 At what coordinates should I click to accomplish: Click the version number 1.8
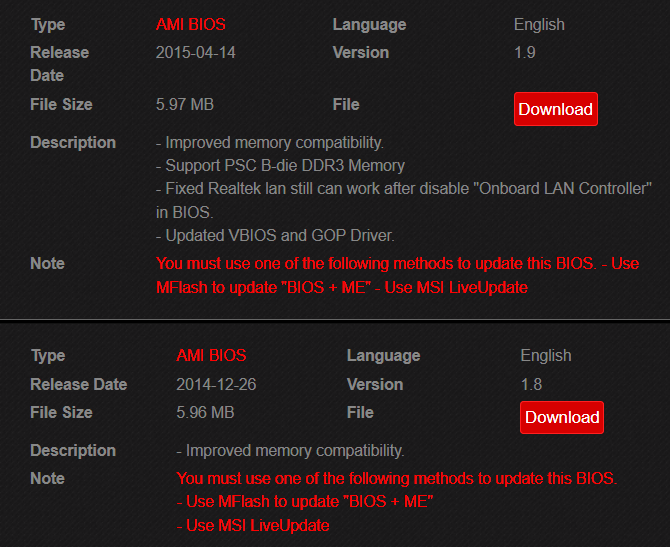[531, 384]
